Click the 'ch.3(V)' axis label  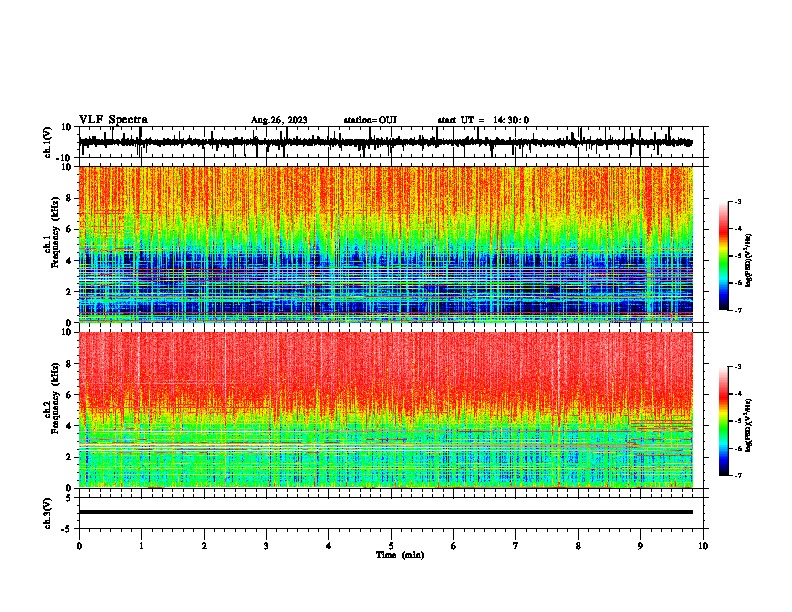pyautogui.click(x=48, y=514)
